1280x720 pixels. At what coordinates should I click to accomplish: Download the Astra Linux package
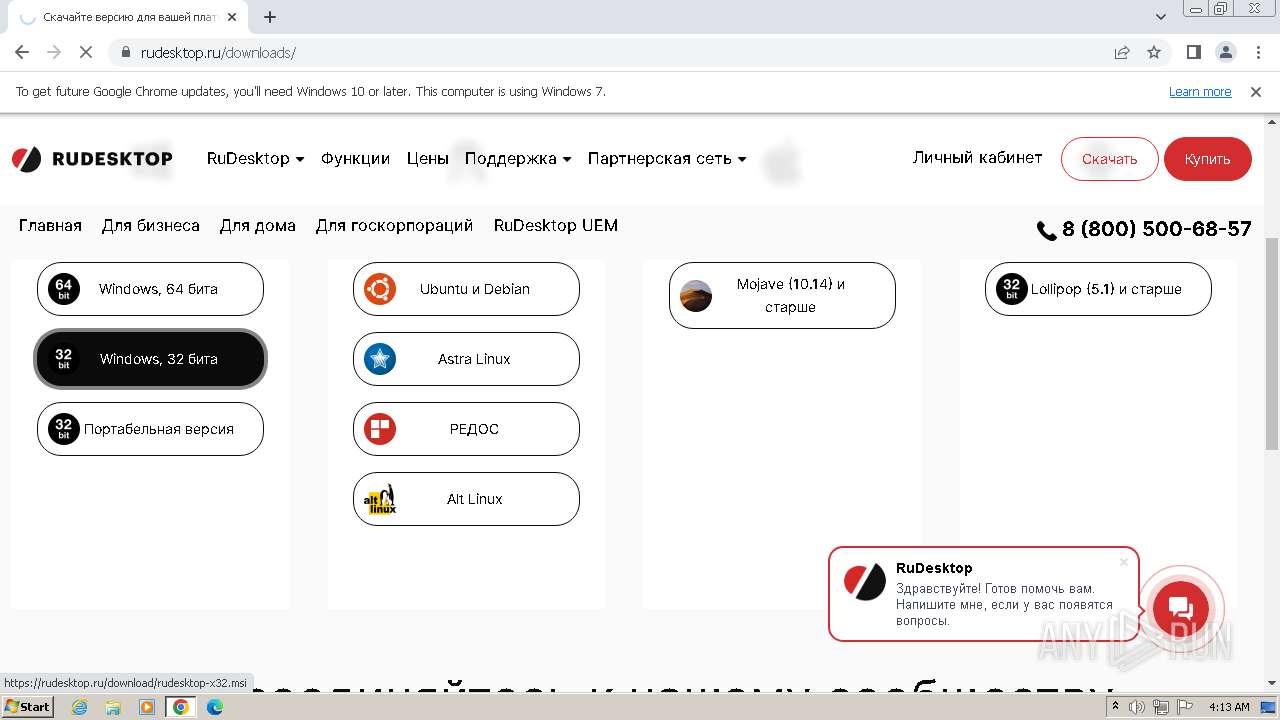466,359
